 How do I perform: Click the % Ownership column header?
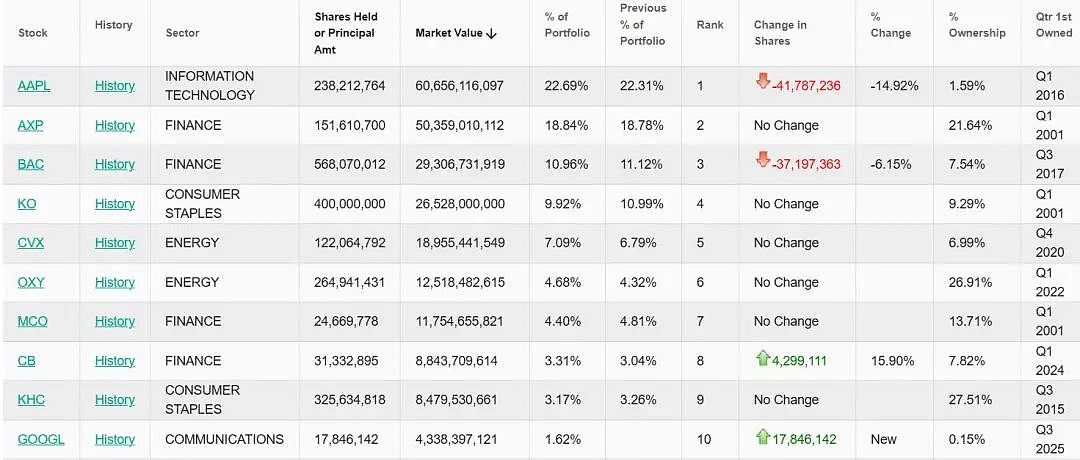tap(977, 25)
